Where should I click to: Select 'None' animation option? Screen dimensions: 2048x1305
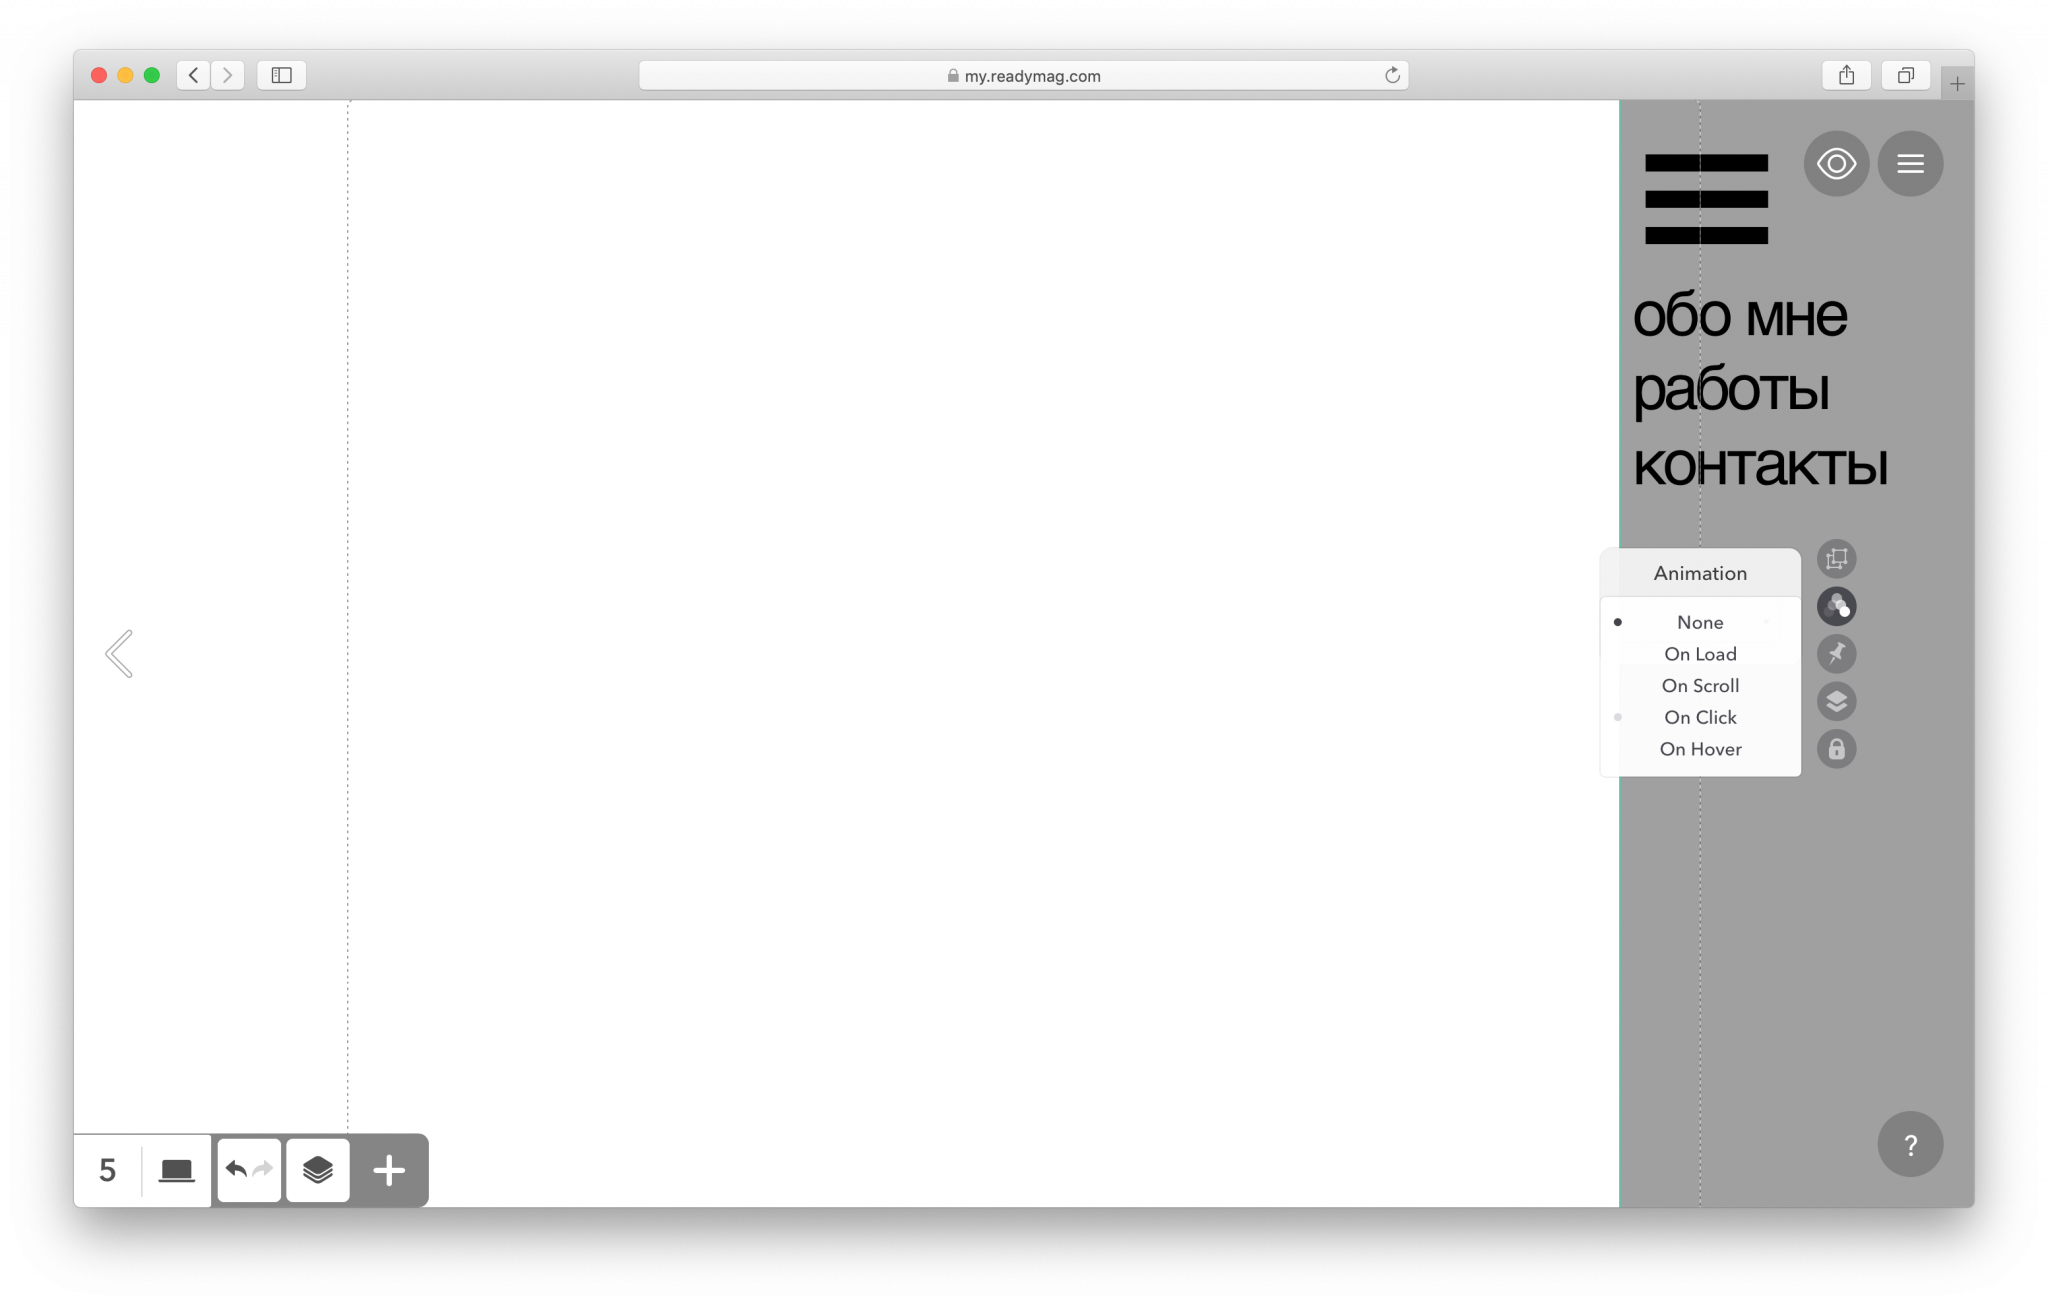pos(1699,621)
